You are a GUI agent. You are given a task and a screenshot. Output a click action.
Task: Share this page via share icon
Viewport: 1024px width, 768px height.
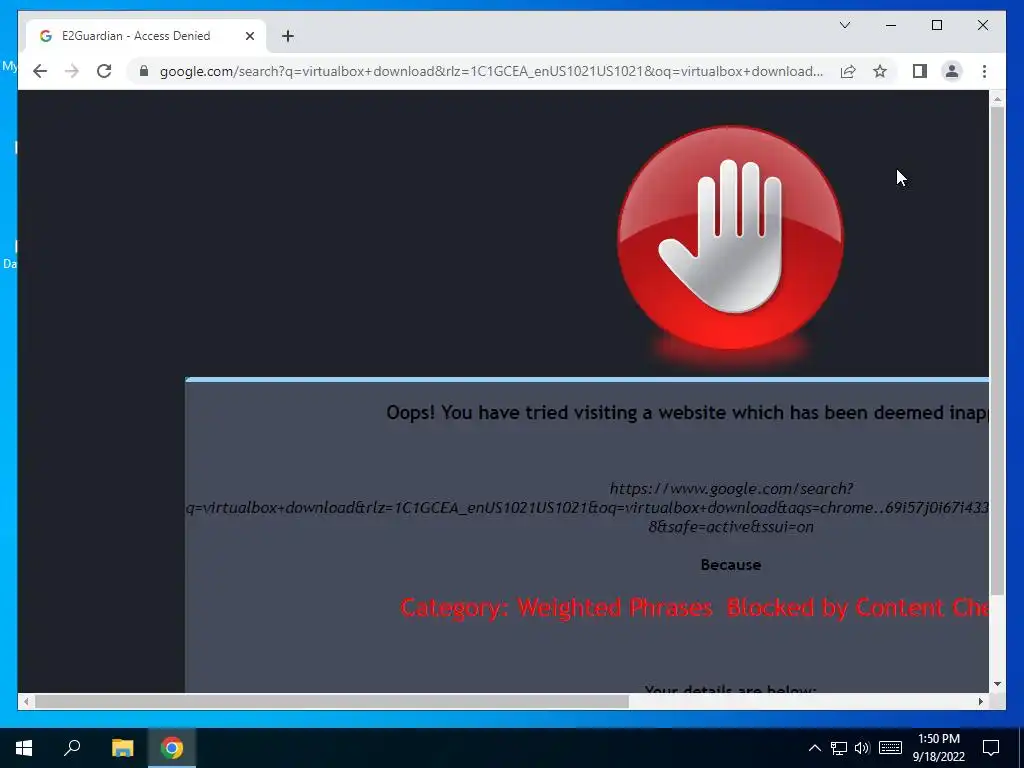pos(848,71)
